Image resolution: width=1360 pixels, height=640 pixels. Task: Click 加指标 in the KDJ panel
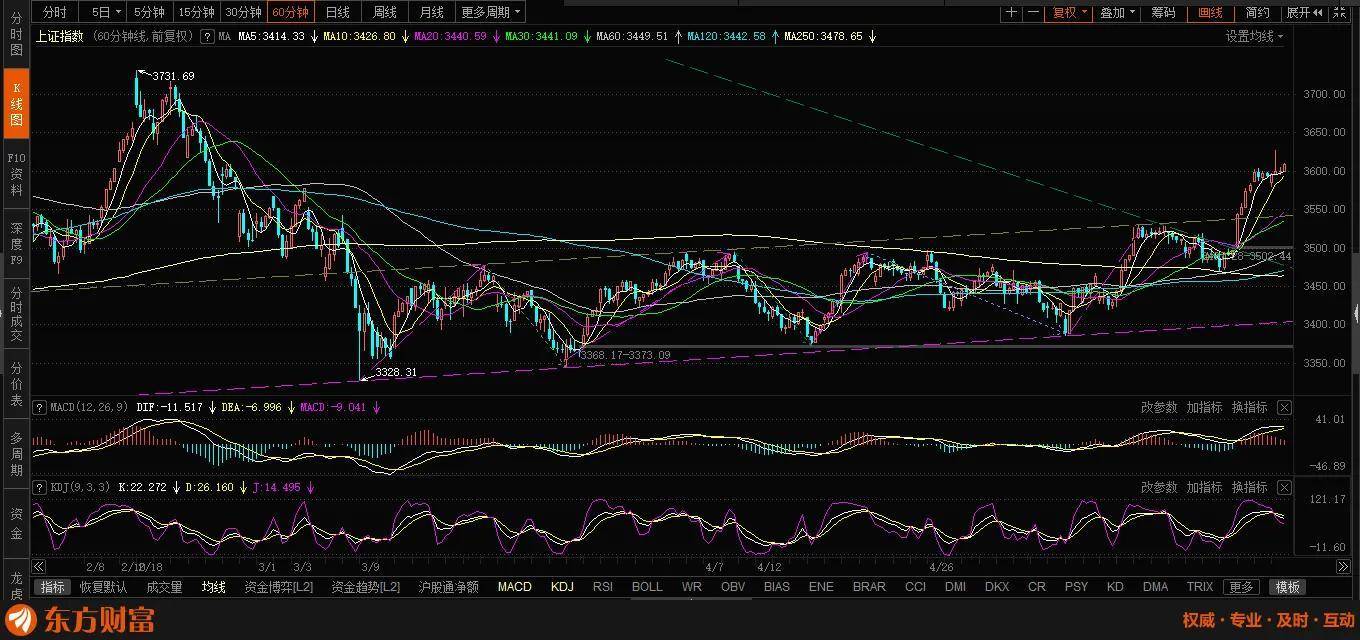(1205, 487)
